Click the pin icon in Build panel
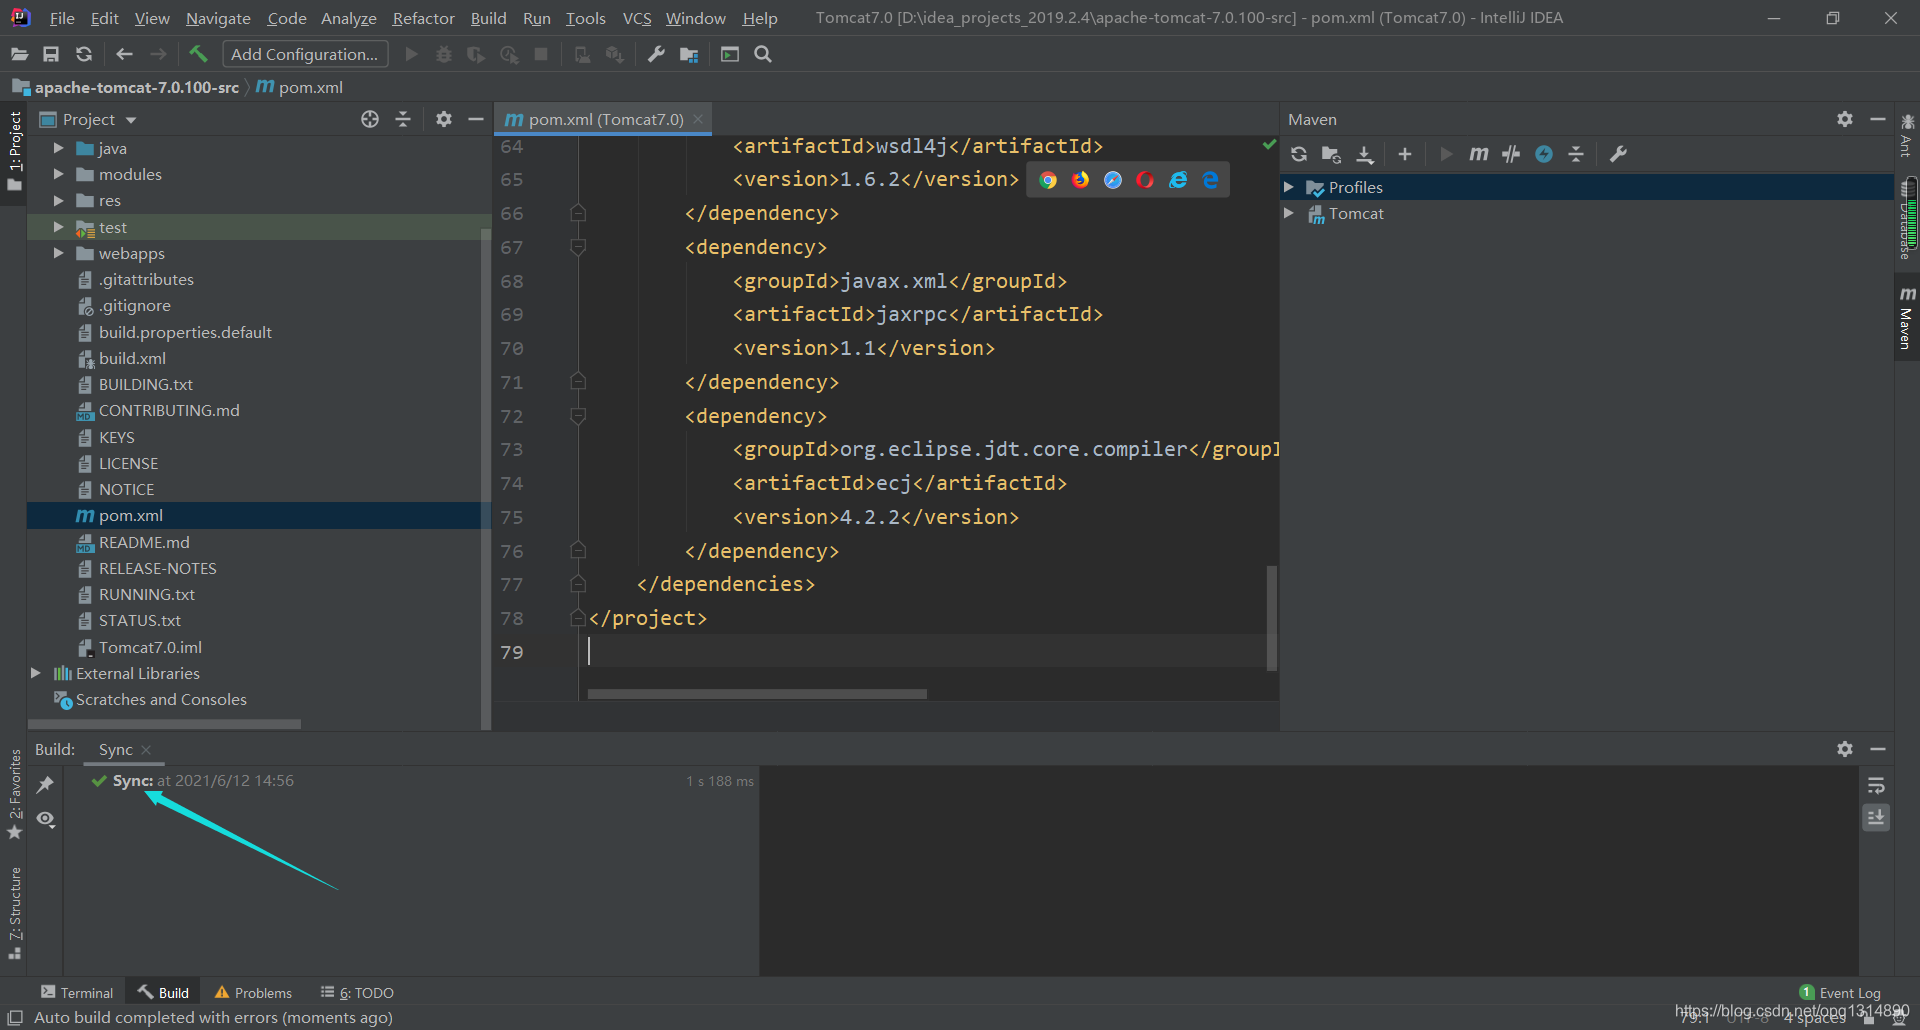Viewport: 1920px width, 1030px height. tap(45, 785)
